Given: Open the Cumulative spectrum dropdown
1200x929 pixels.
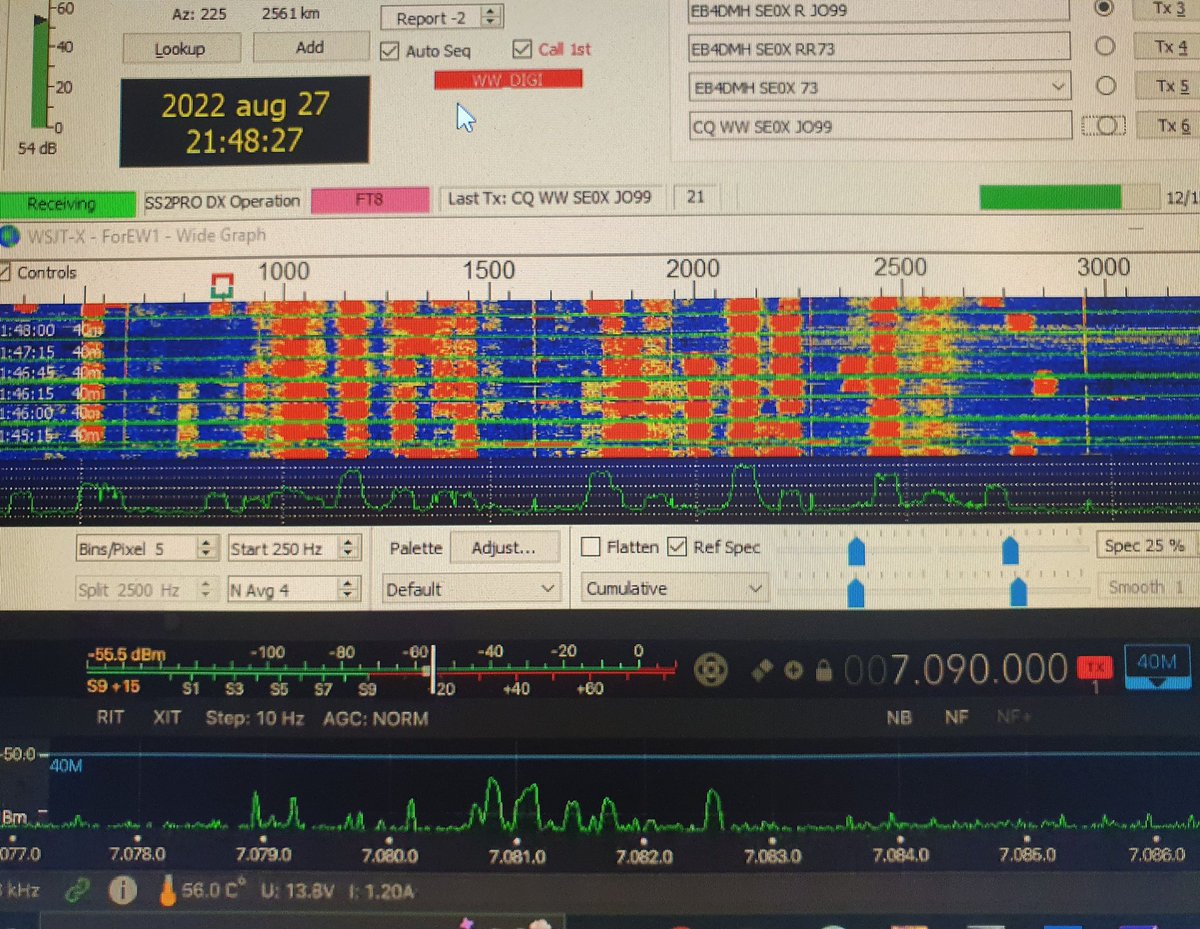Looking at the screenshot, I should (675, 589).
